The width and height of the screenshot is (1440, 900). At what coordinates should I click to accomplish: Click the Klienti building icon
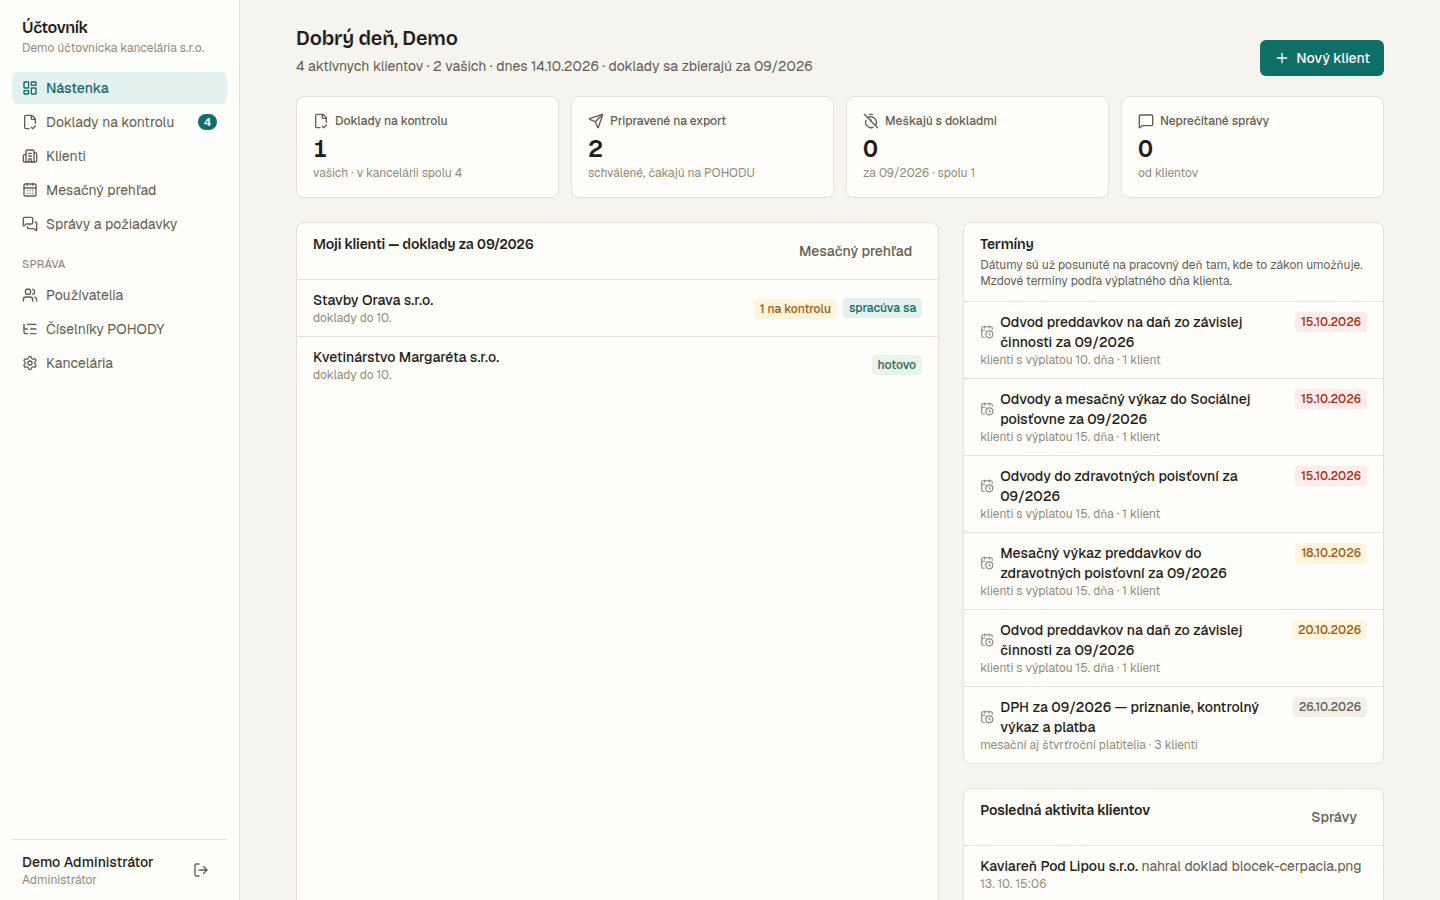click(x=30, y=156)
